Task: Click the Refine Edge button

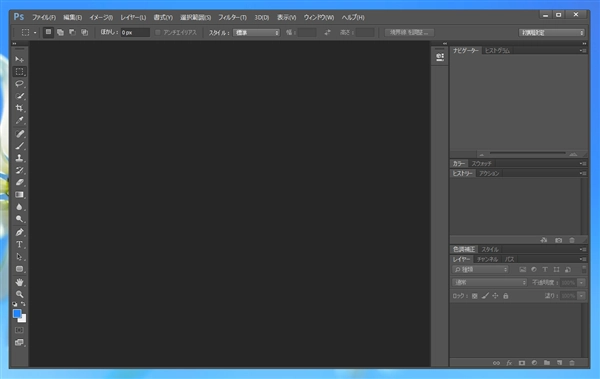Action: coord(409,33)
